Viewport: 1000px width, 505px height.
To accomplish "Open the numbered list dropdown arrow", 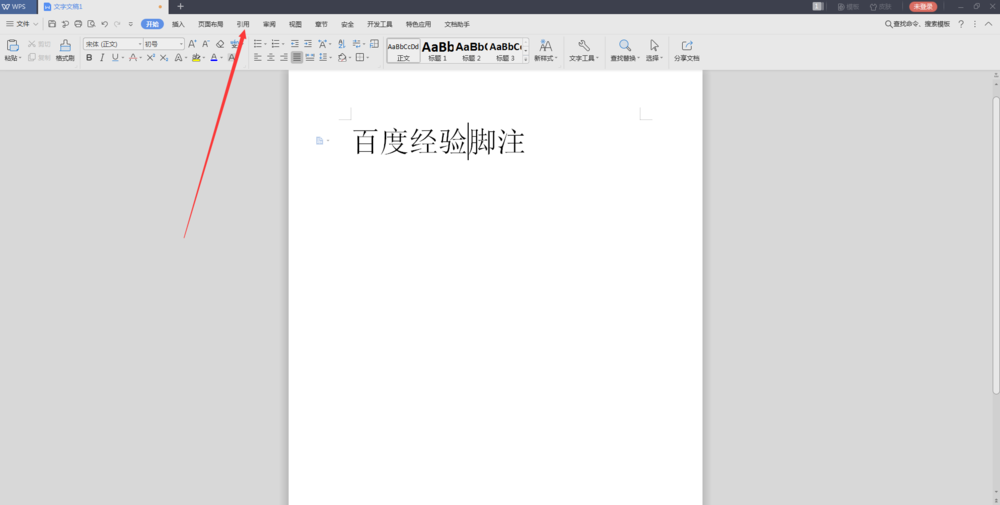I will click(283, 44).
